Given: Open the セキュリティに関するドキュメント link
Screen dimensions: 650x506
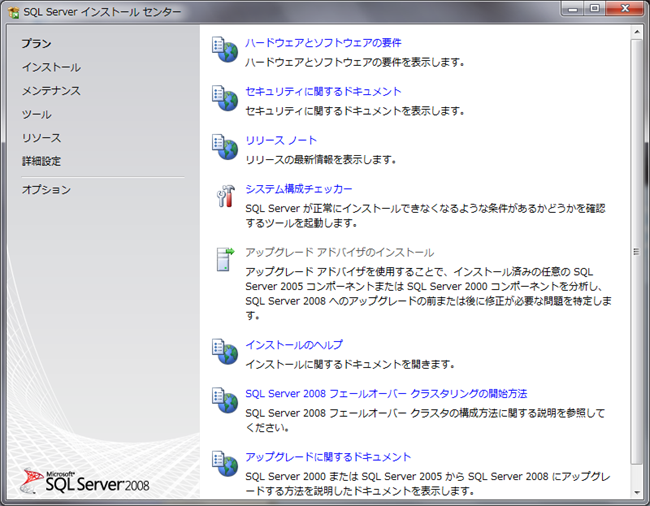Looking at the screenshot, I should tap(323, 92).
